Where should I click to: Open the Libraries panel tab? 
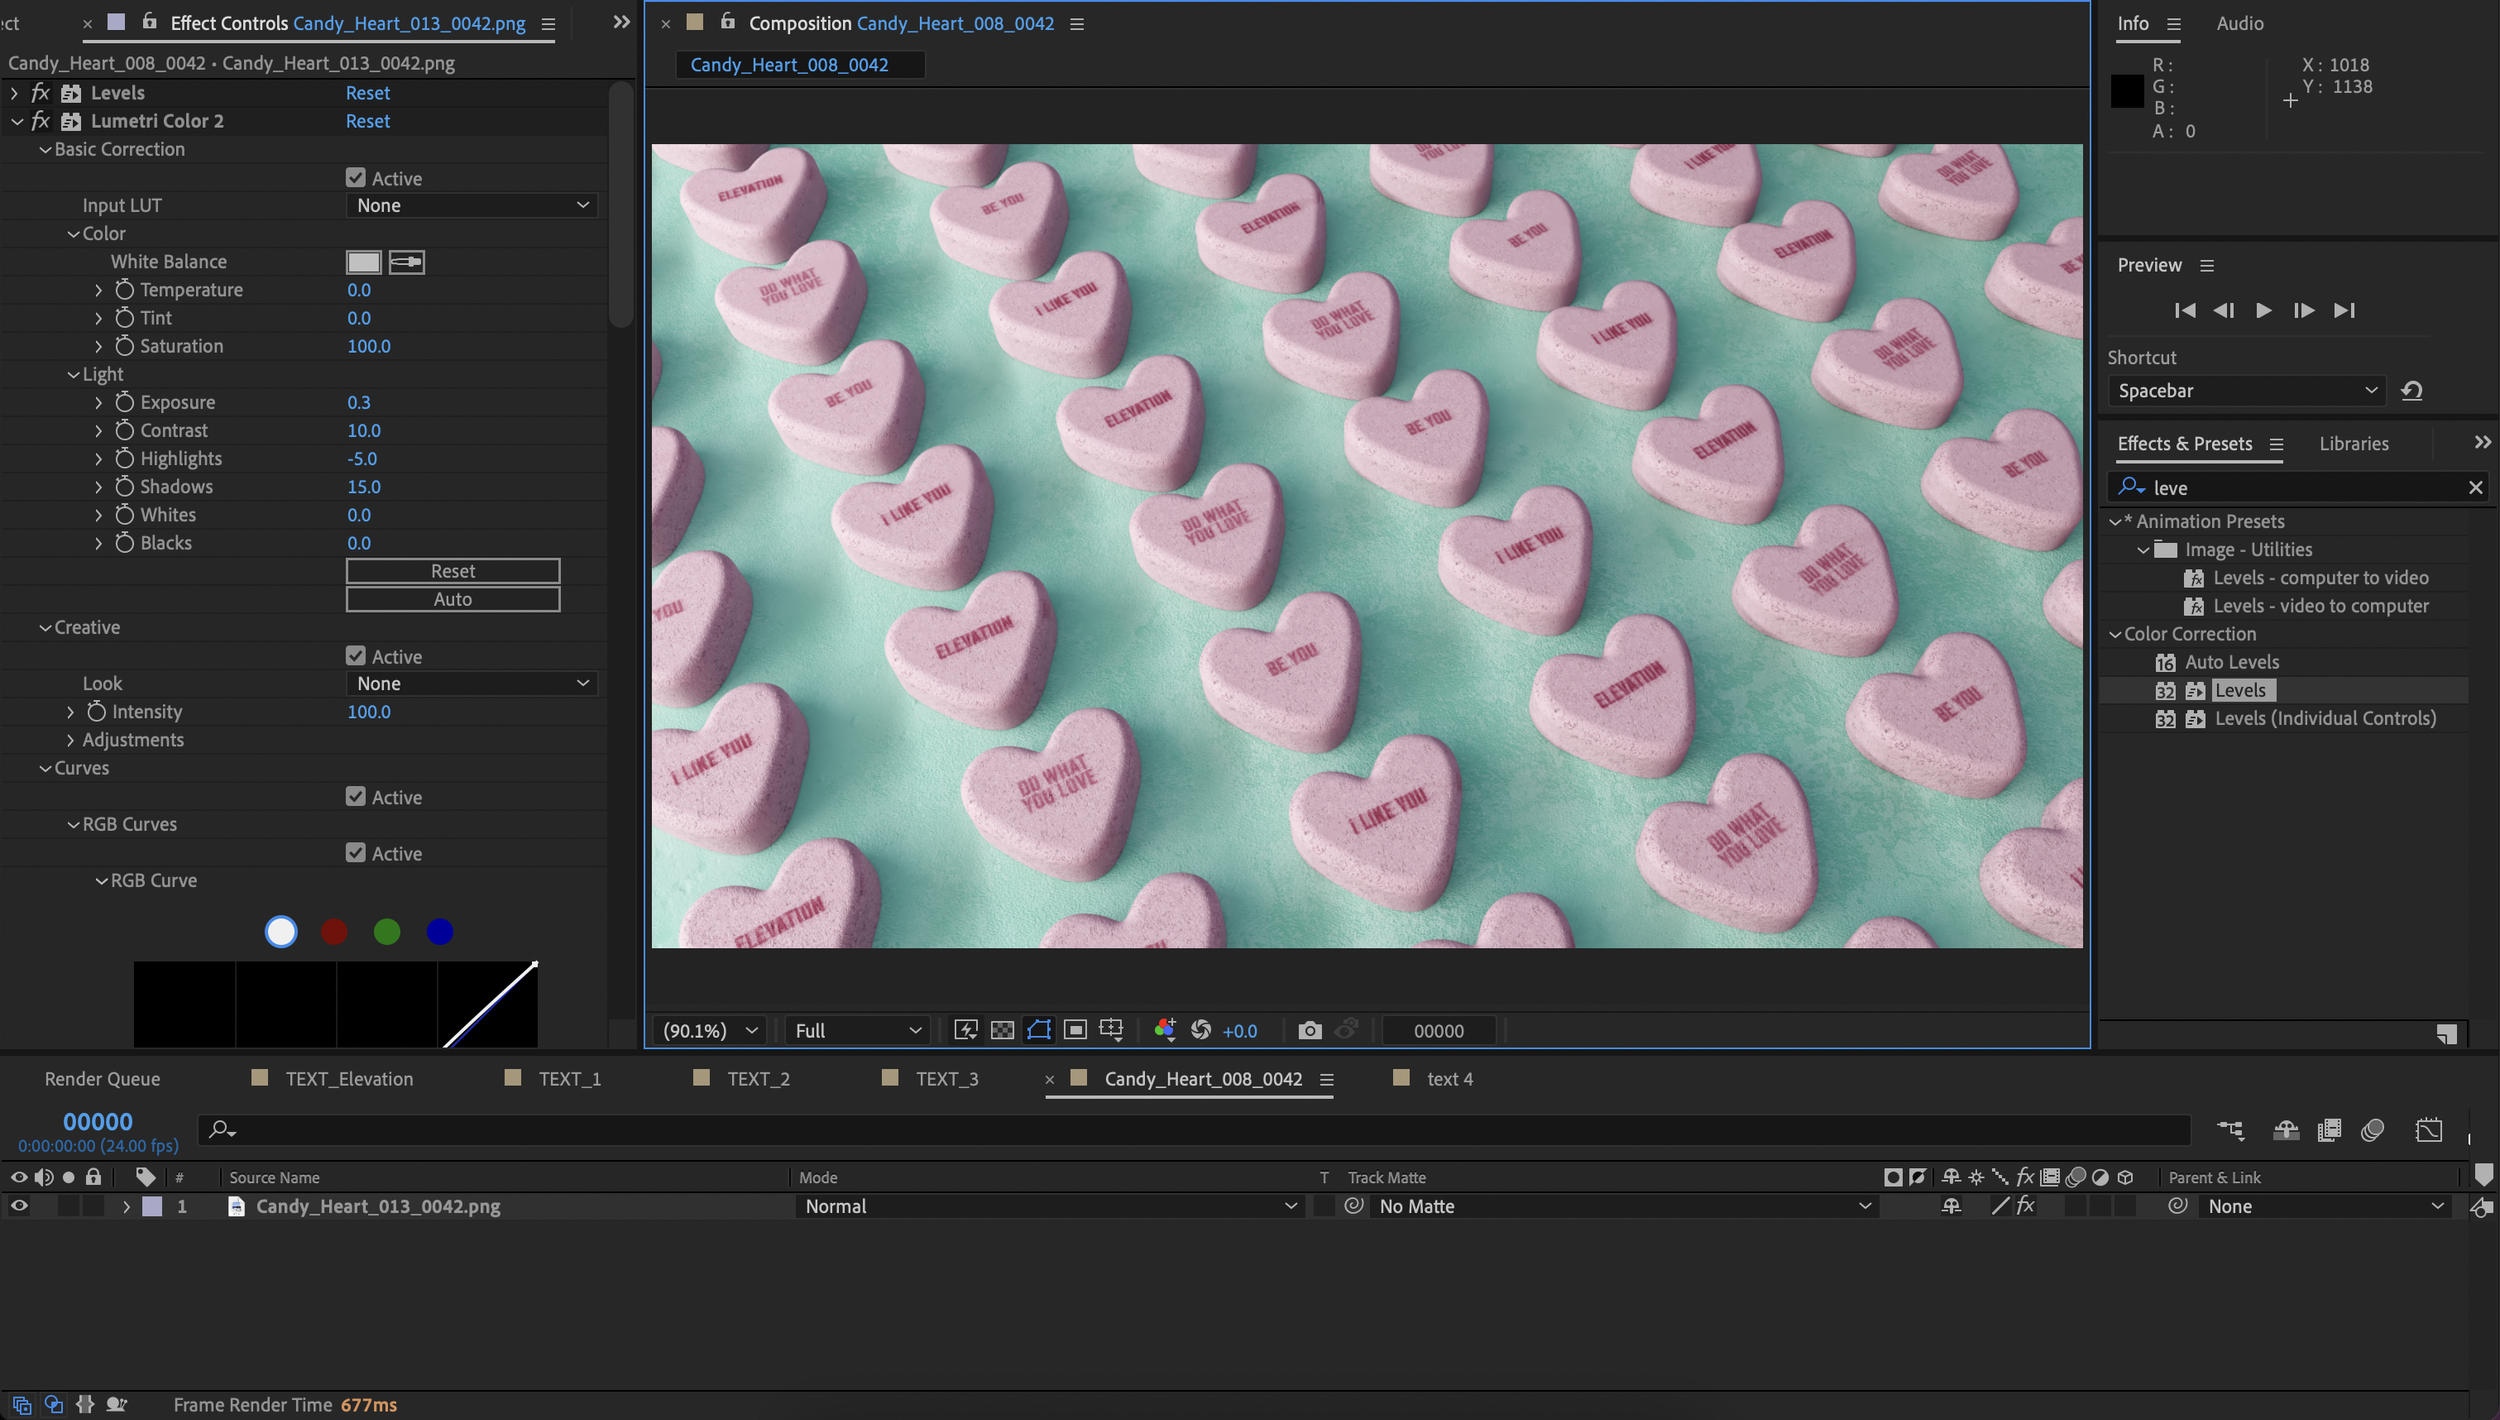click(x=2353, y=444)
